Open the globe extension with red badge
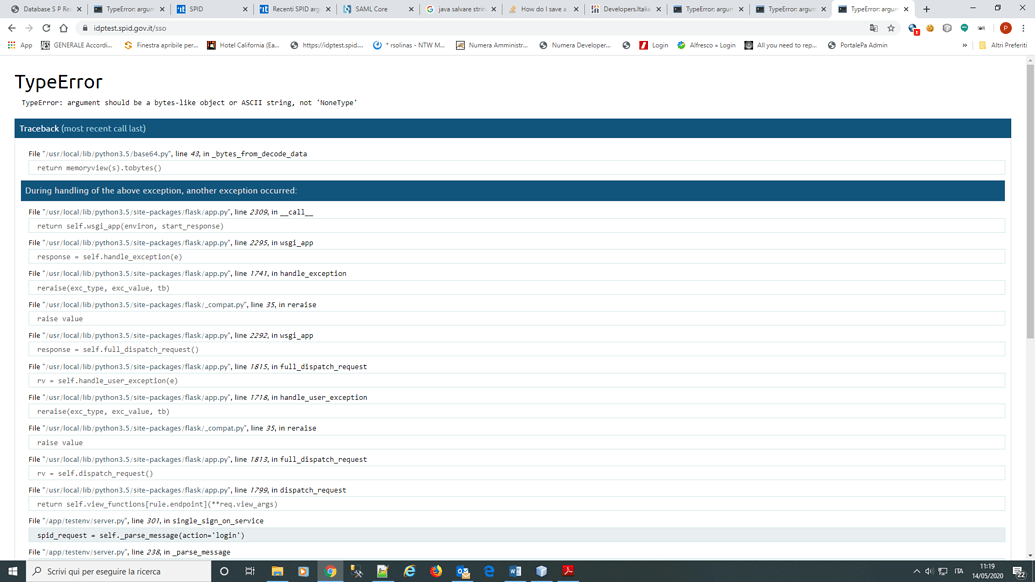This screenshot has height=582, width=1035. coord(914,28)
